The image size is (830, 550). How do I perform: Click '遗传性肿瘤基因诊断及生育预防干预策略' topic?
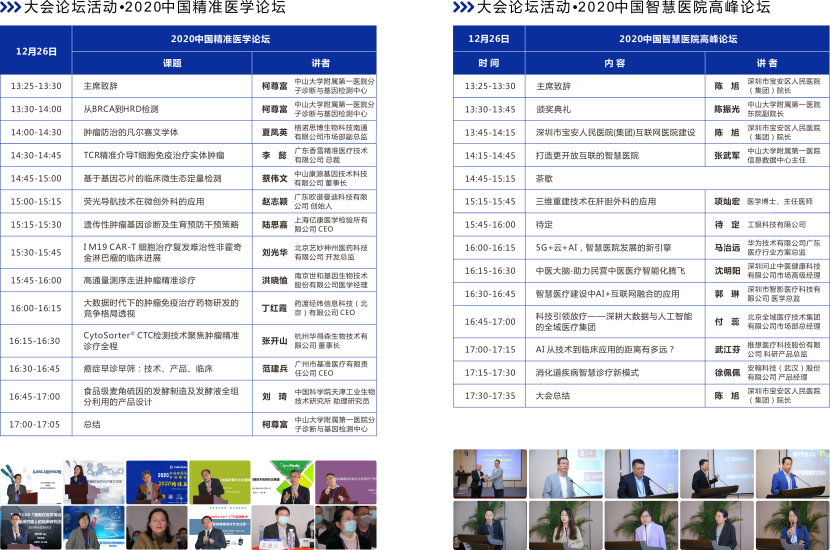[161, 224]
